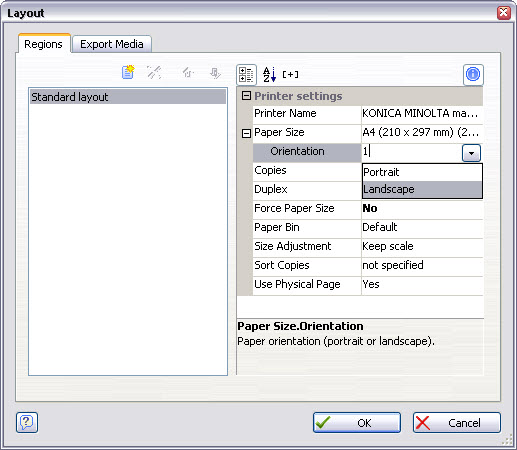Click the Paper Bin value Default
Screen dimensions: 517x450
(x=380, y=227)
